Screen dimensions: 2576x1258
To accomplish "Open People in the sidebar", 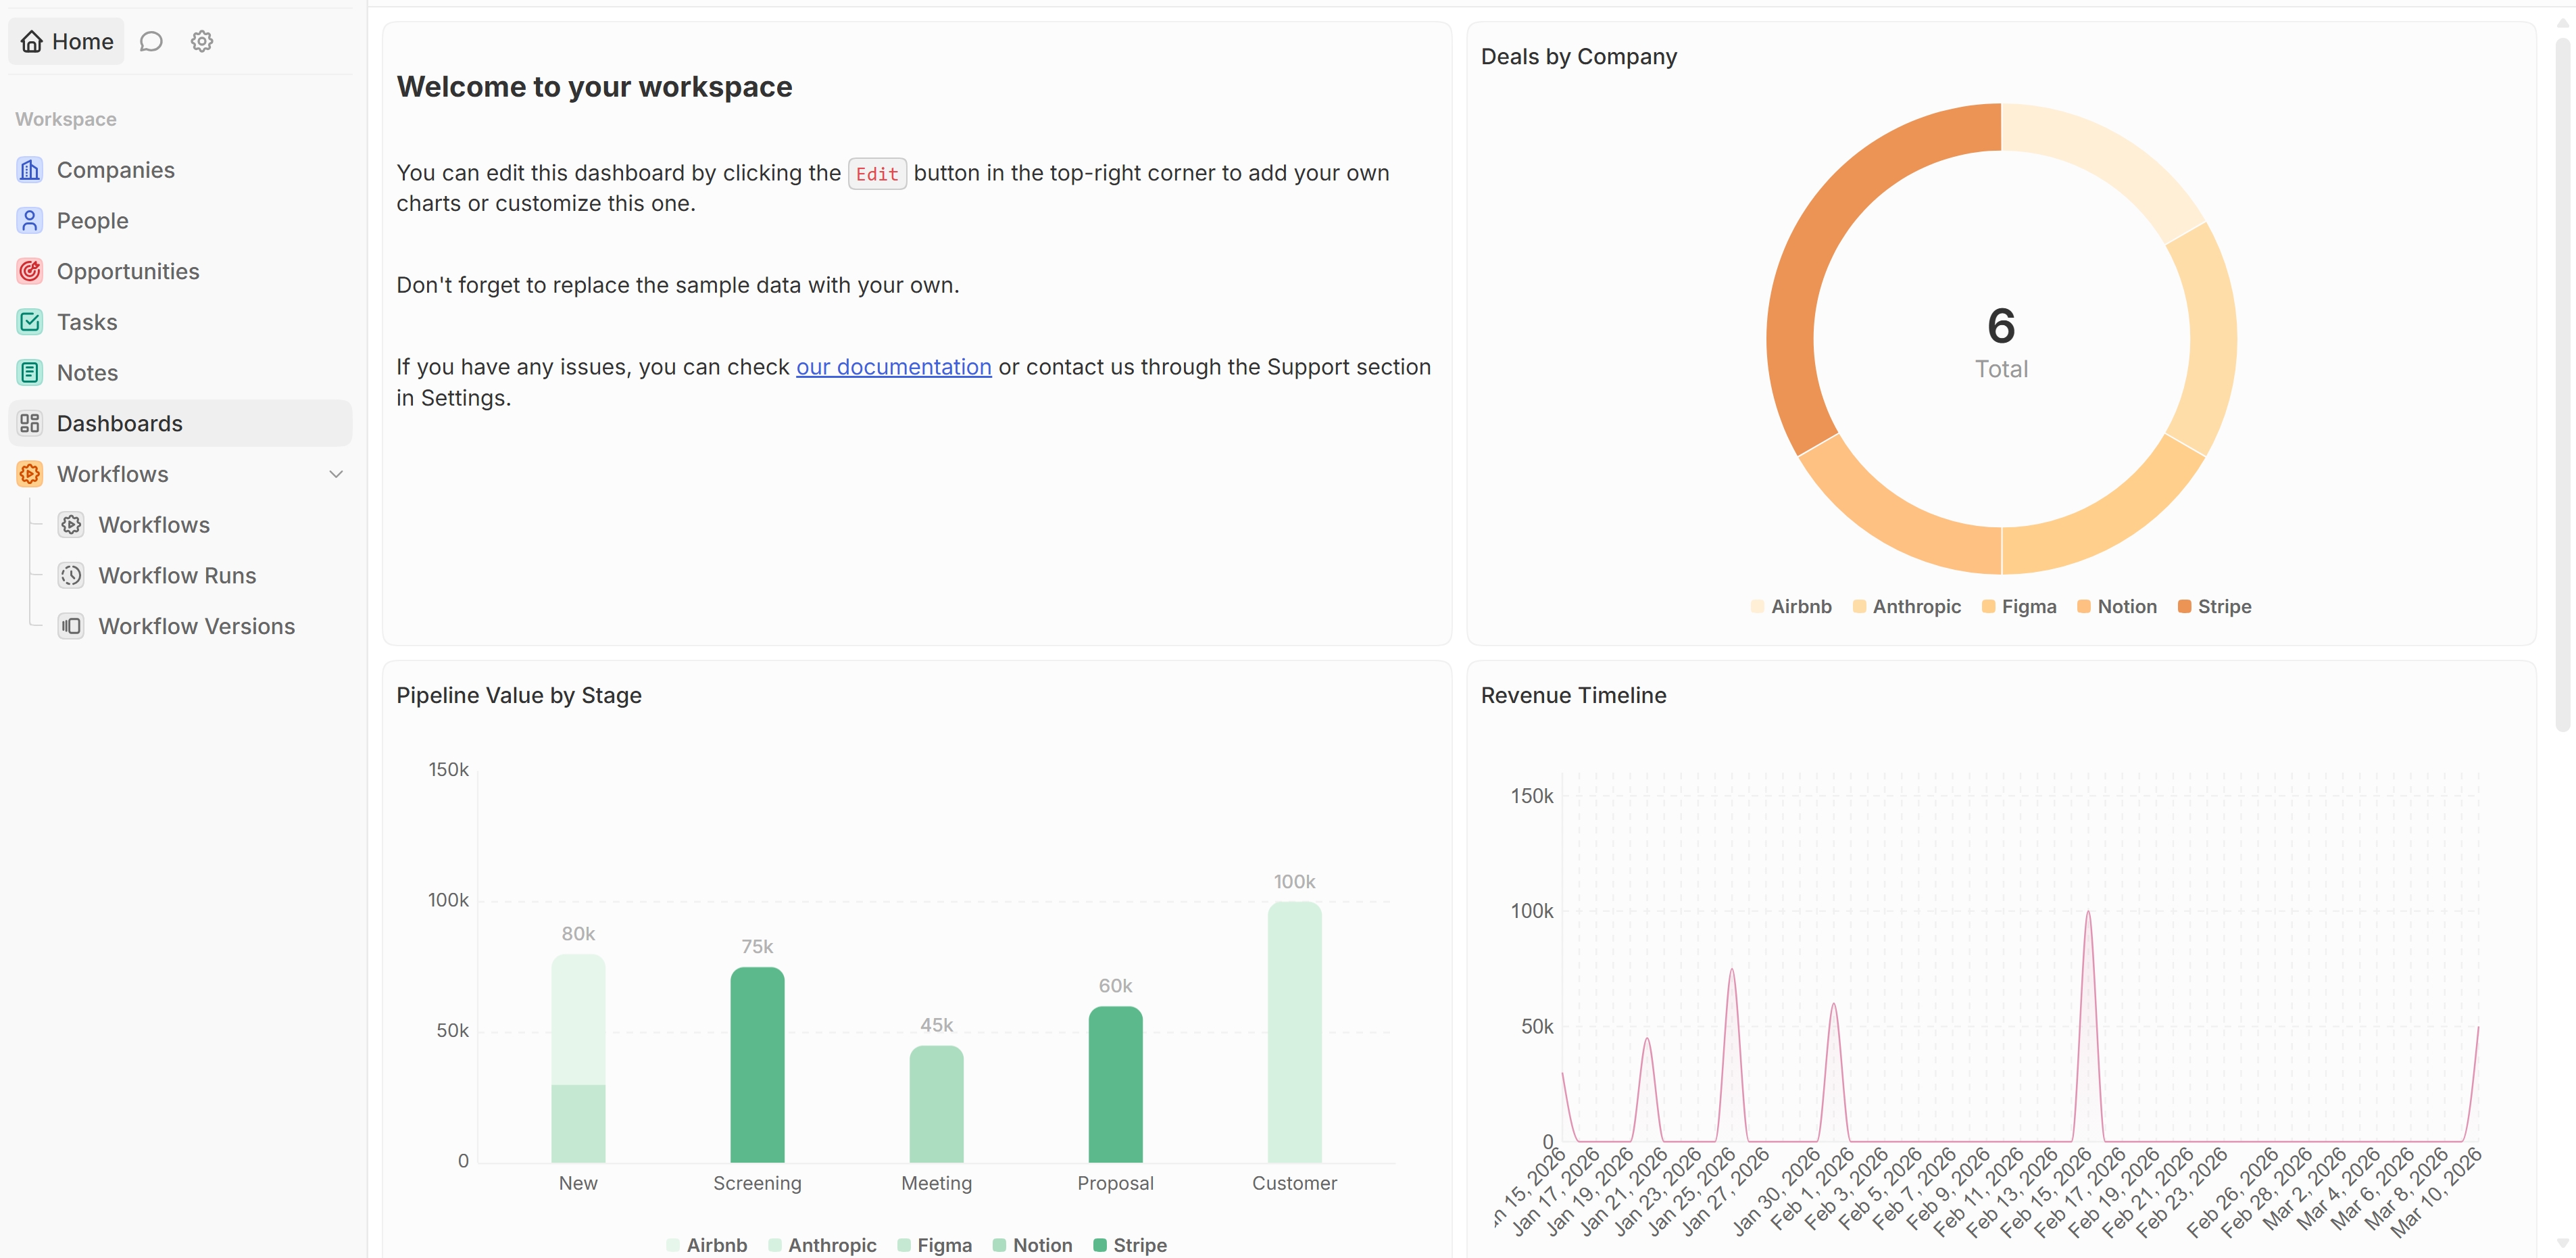I will (180, 221).
